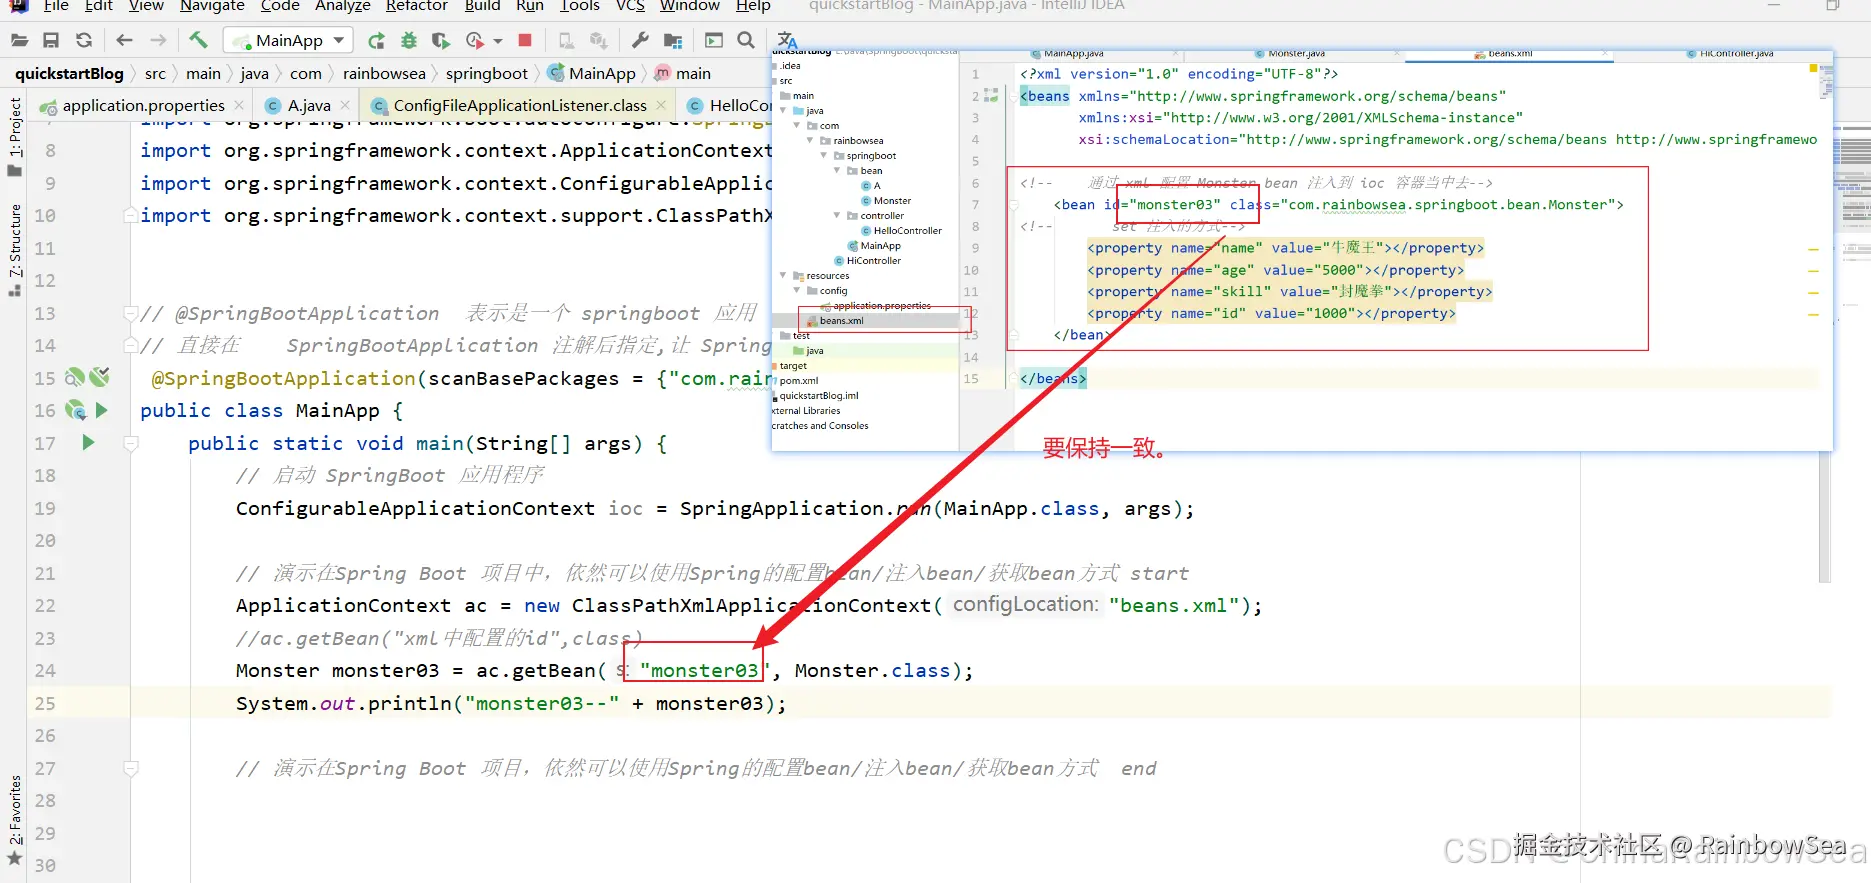Collapse the springboot folder in overlay tree
1871x883 pixels.
(x=824, y=156)
